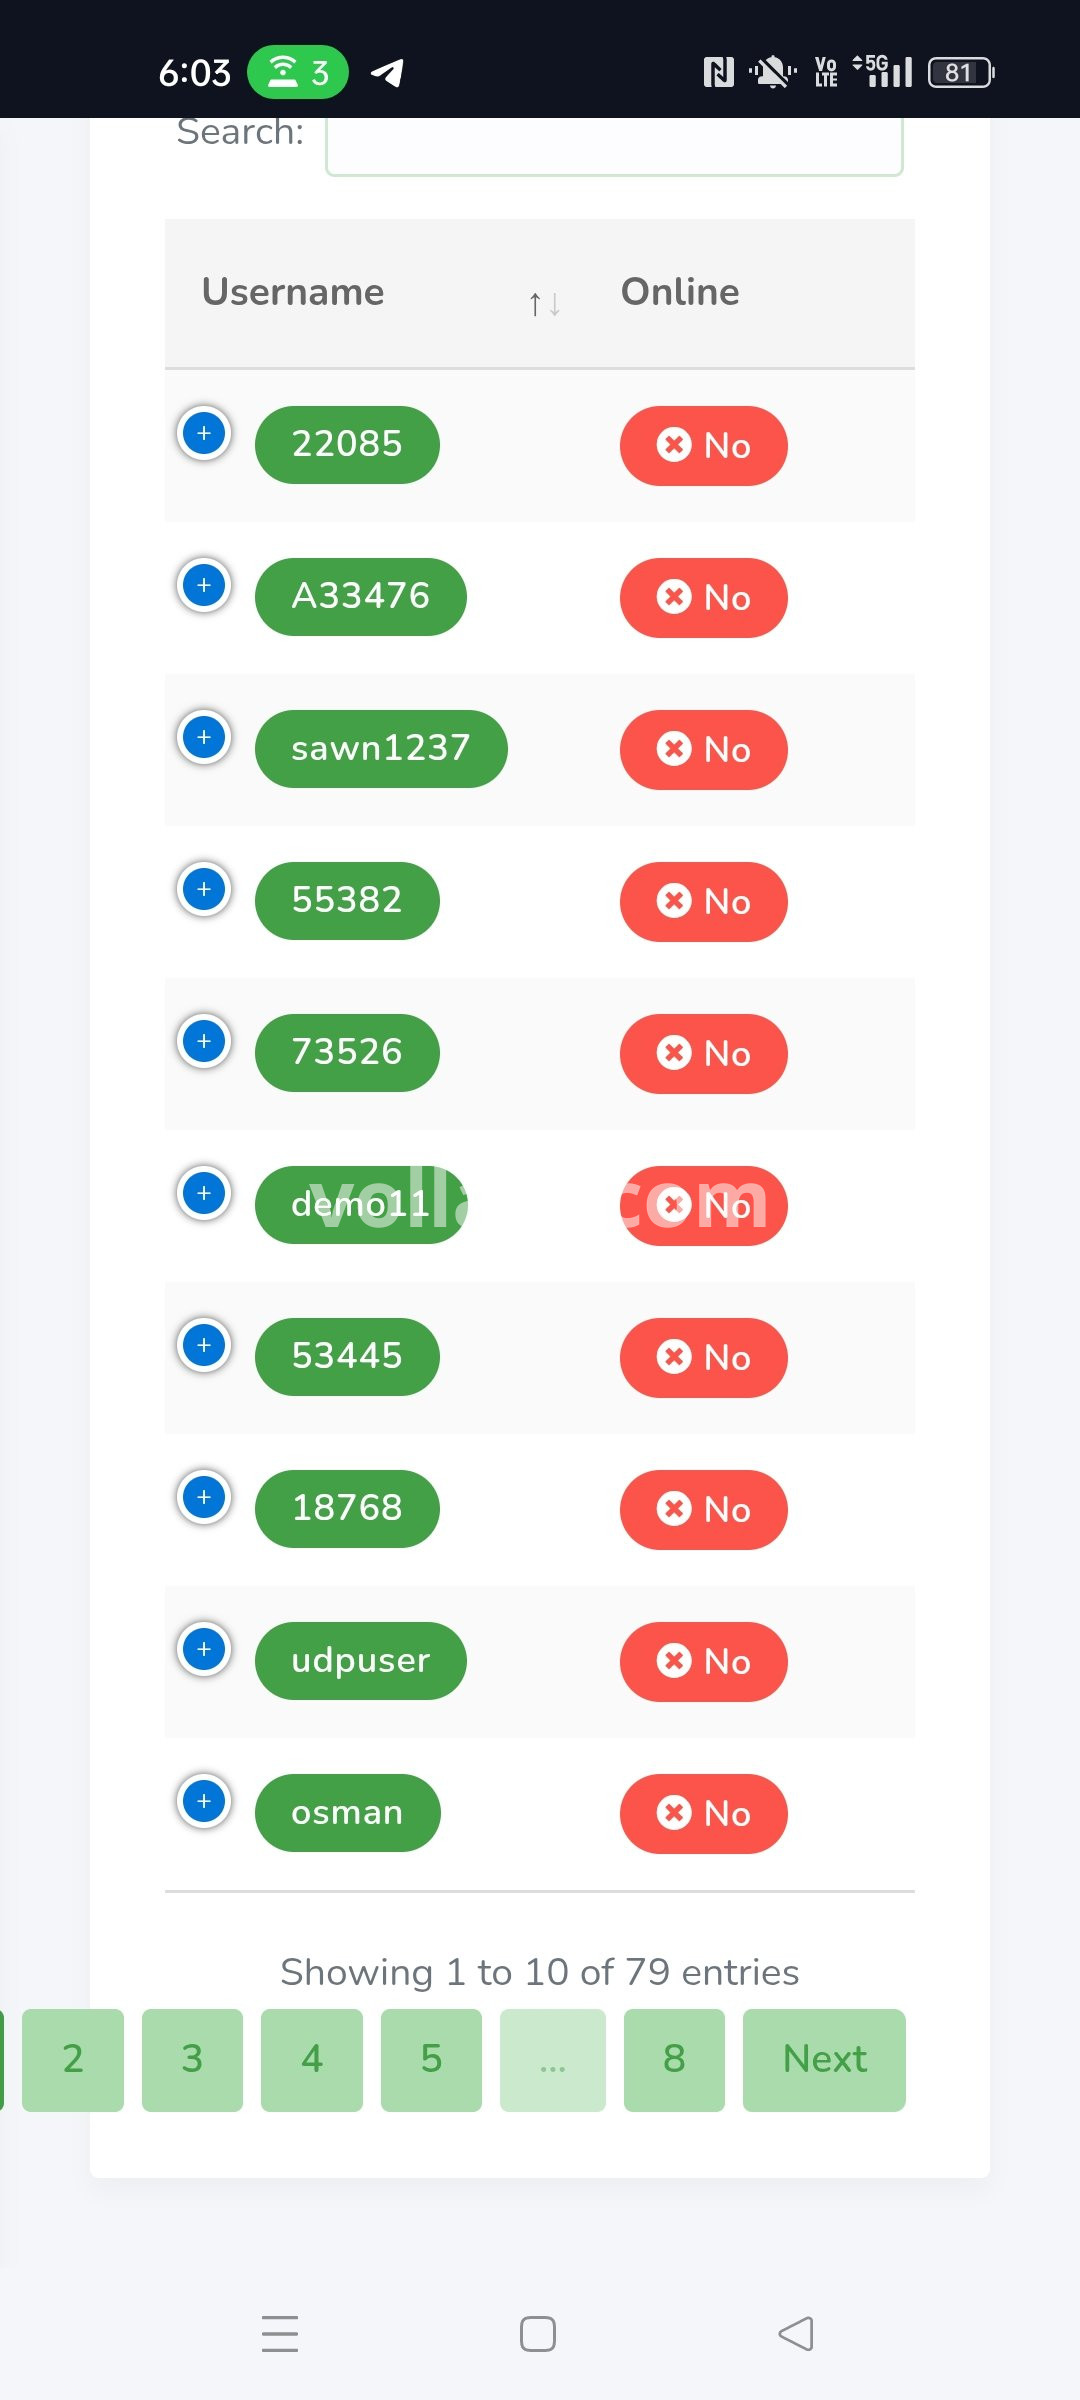Go to pagination page 2
Screen dimensions: 1080x2400
pos(73,2060)
